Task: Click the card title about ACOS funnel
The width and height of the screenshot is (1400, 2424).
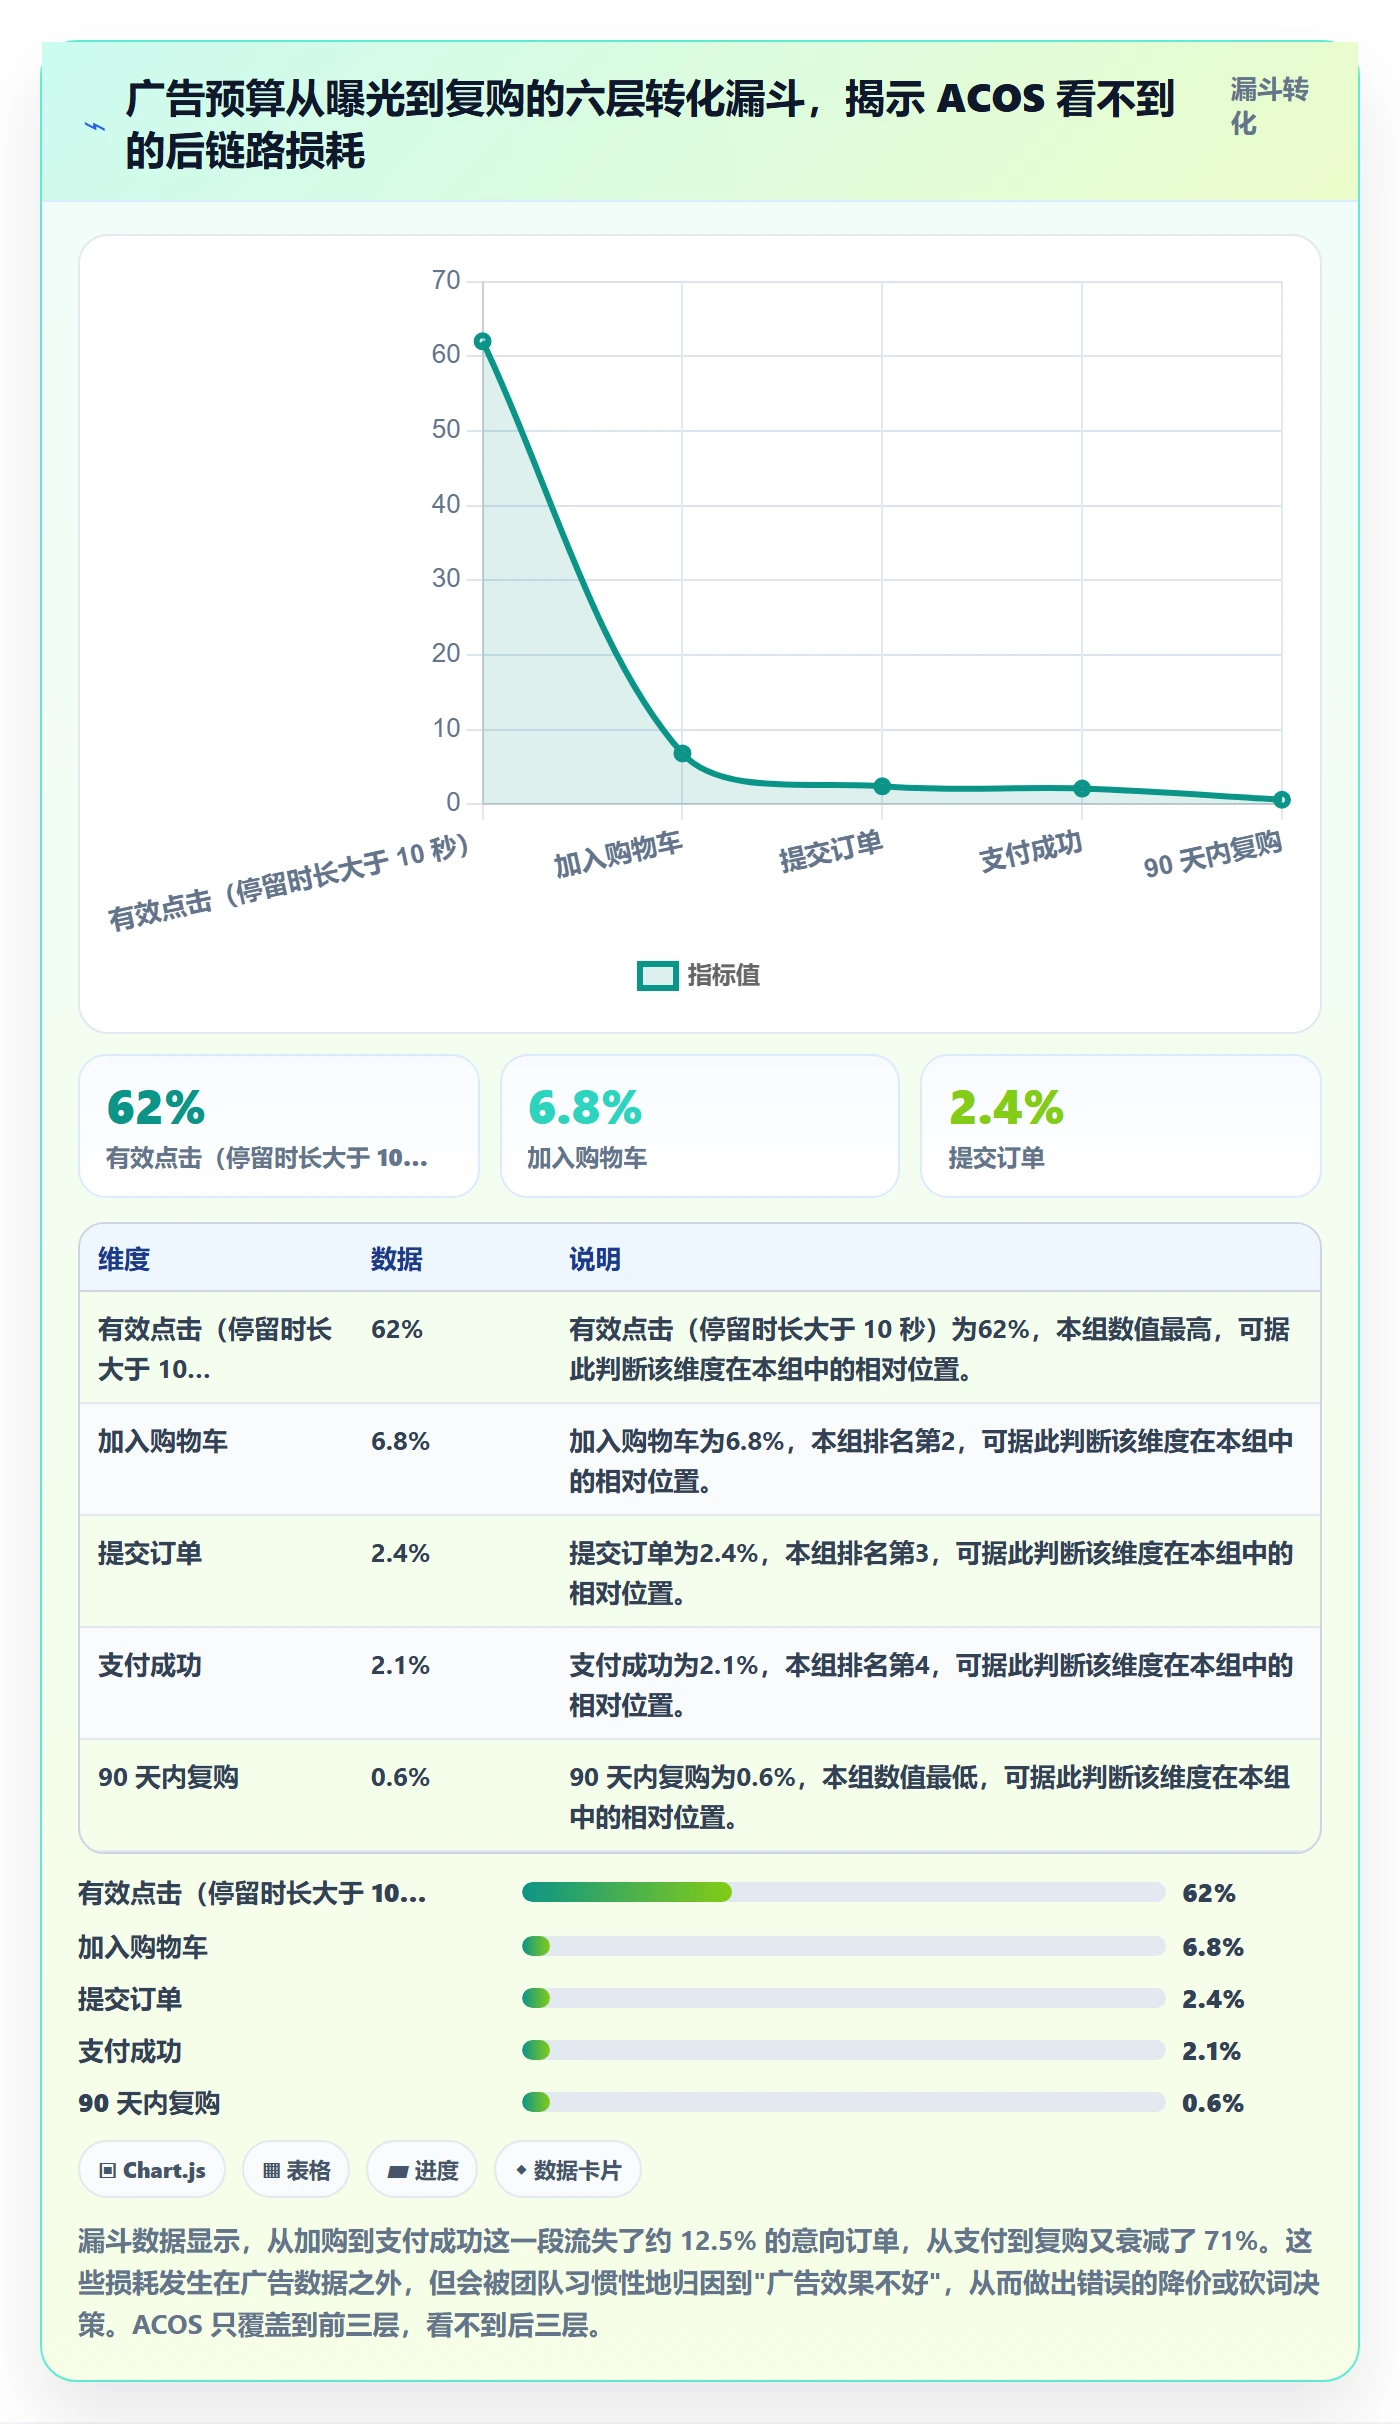Action: click(650, 125)
